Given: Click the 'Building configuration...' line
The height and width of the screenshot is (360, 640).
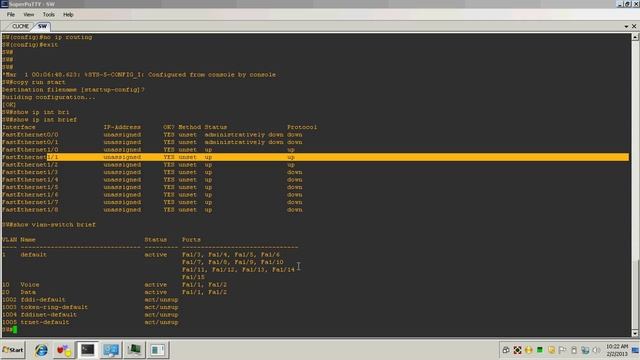Looking at the screenshot, I should (x=49, y=97).
